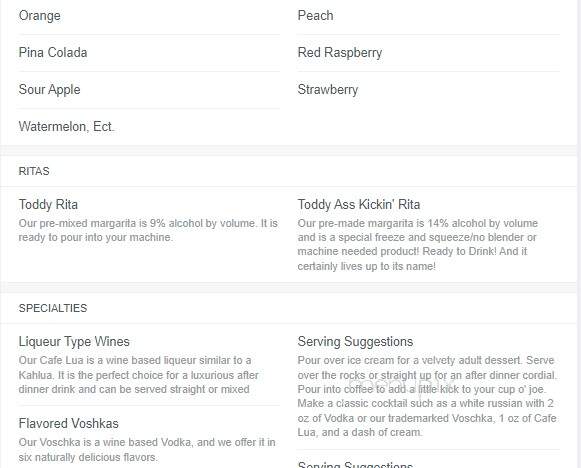Click the Toddy Rita item title
The height and width of the screenshot is (468, 581).
pos(49,205)
